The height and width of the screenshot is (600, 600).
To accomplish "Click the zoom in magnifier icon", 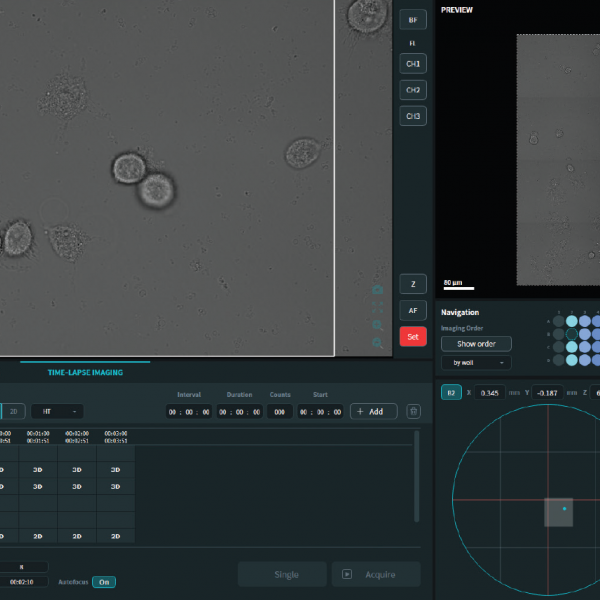I will [x=378, y=325].
